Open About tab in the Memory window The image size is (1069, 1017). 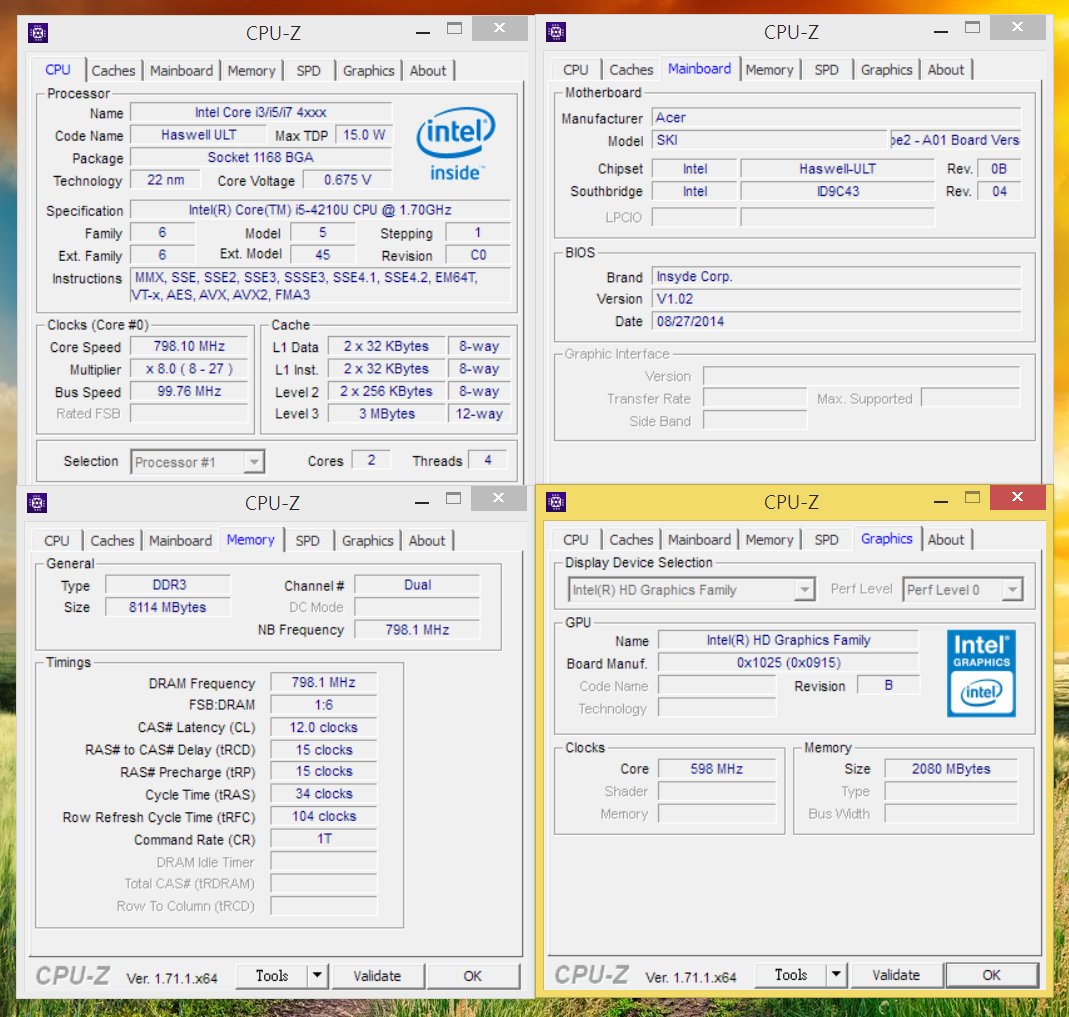(427, 541)
